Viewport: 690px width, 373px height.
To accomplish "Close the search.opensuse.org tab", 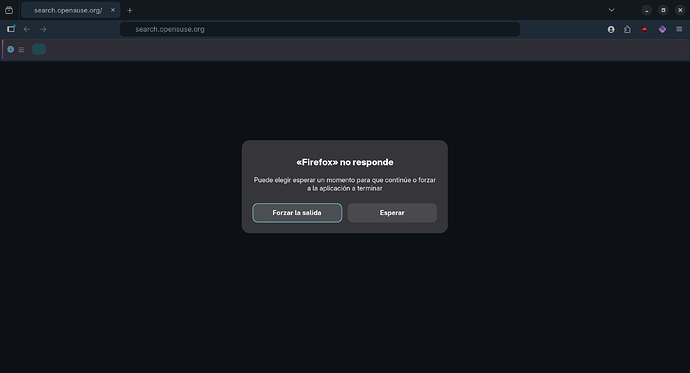I will pyautogui.click(x=113, y=10).
